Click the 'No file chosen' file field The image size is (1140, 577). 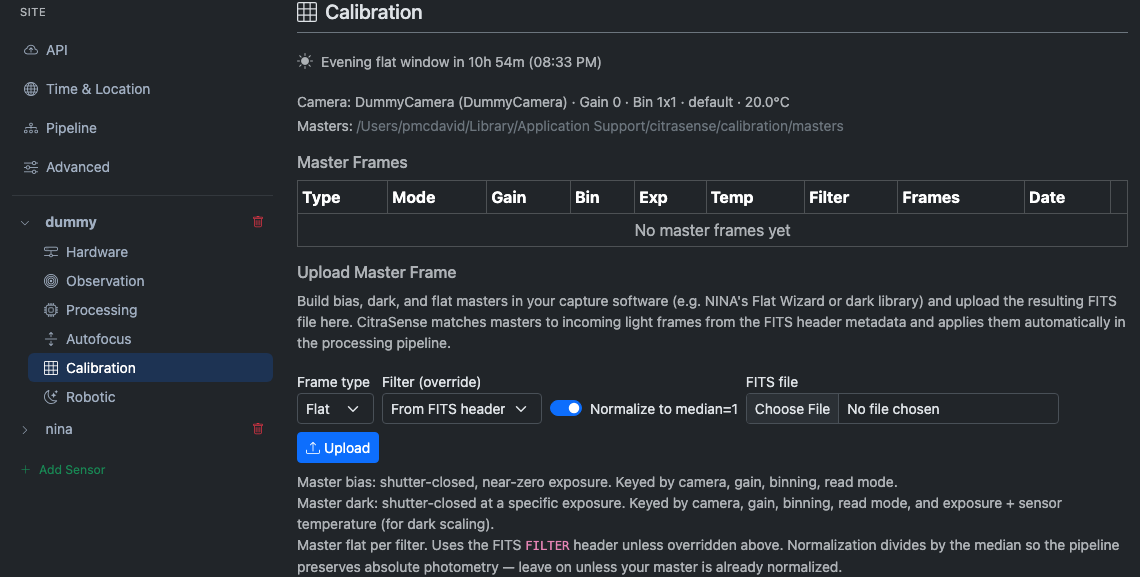948,408
